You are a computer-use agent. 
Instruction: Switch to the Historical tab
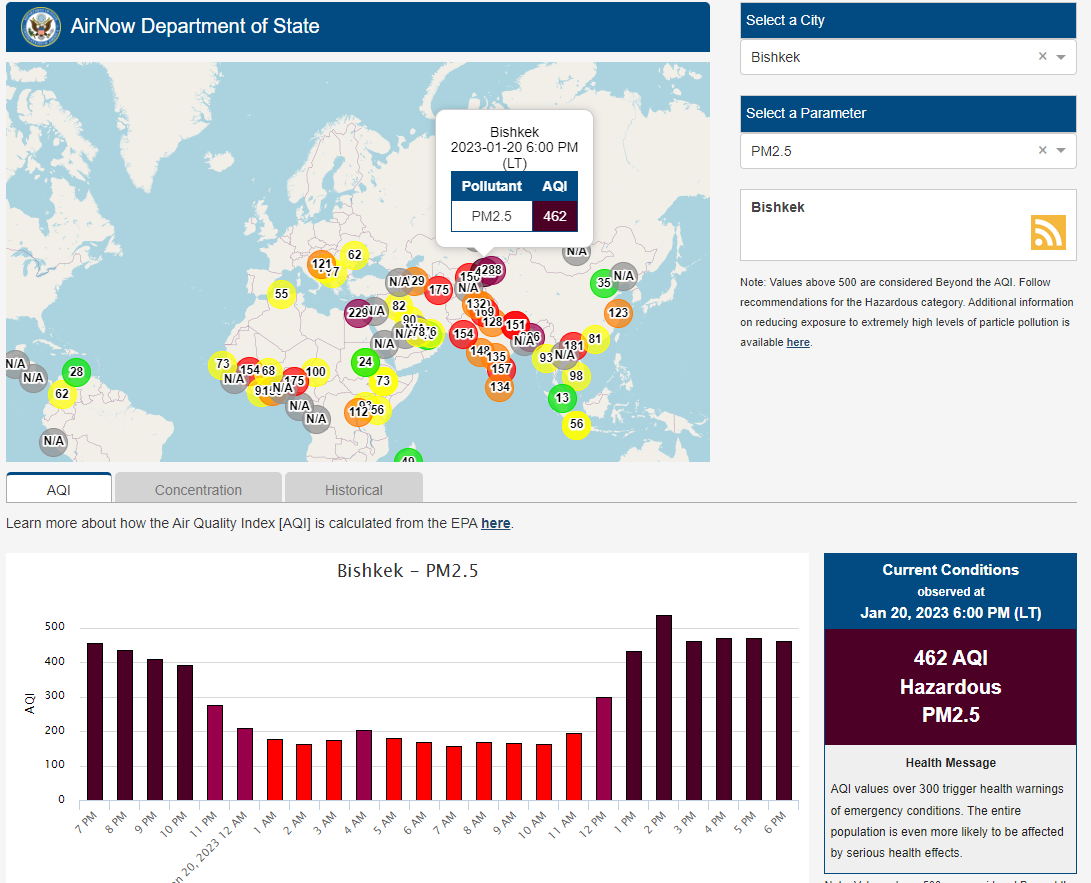353,490
